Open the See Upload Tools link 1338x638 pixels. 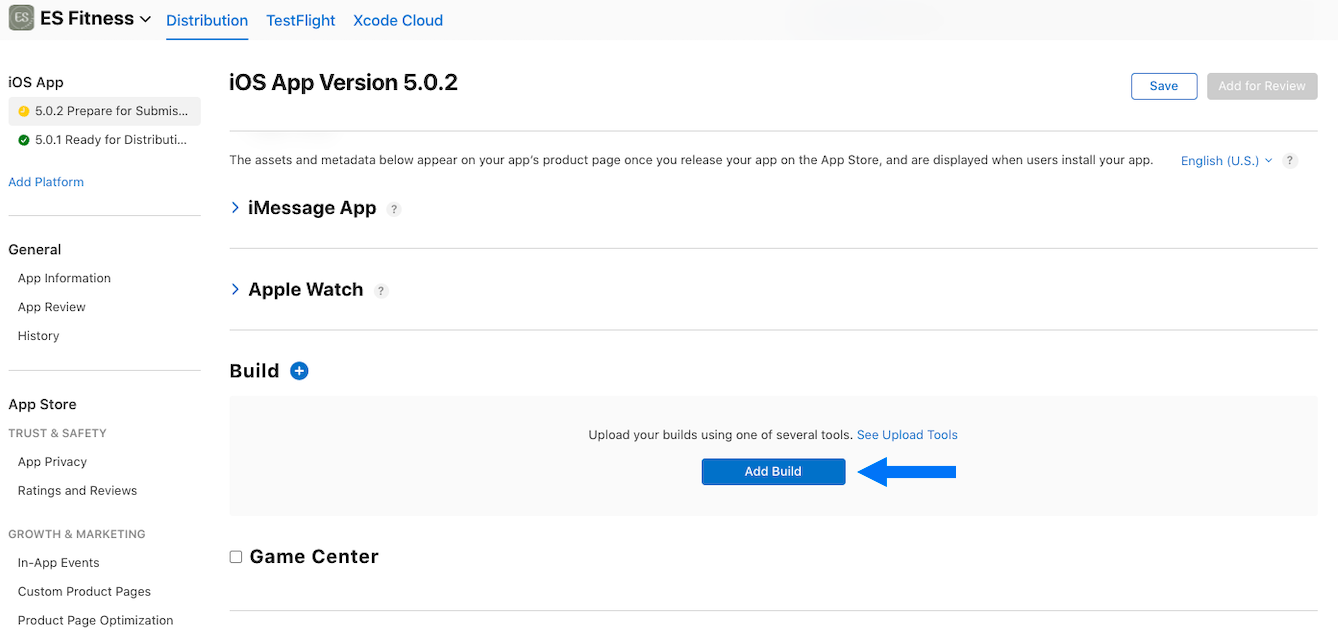pyautogui.click(x=907, y=435)
